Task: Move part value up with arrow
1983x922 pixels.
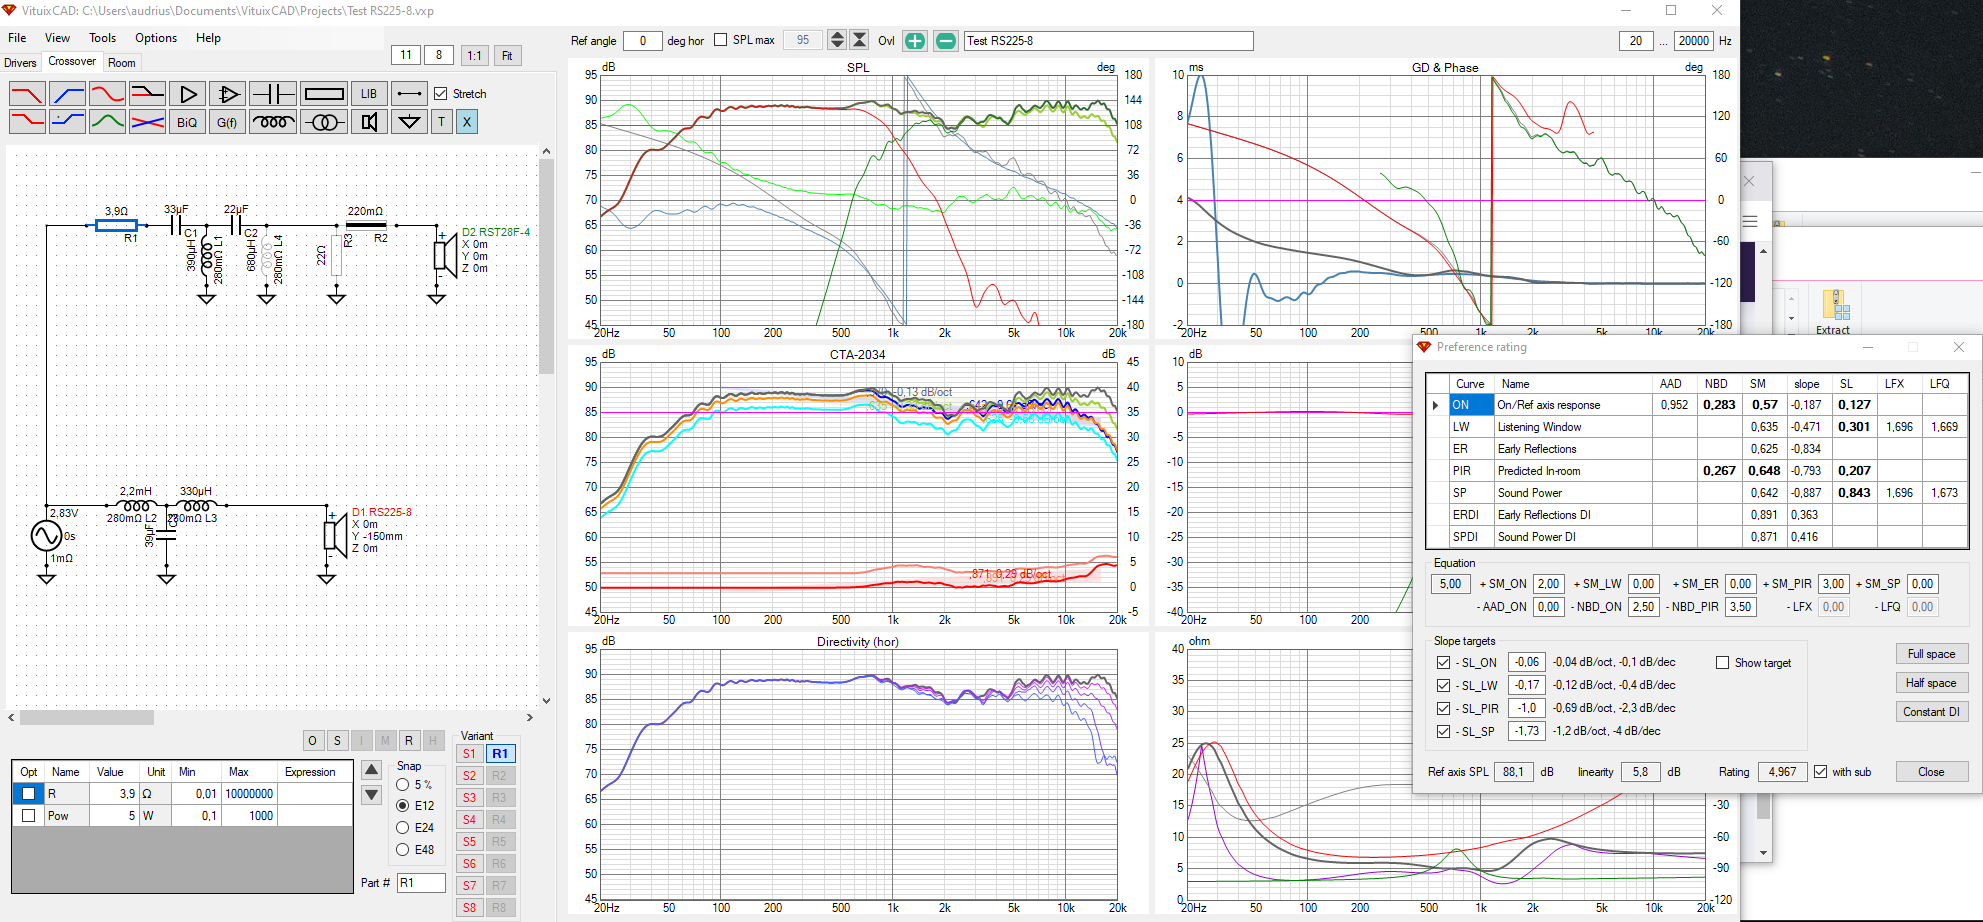Action: pos(371,770)
